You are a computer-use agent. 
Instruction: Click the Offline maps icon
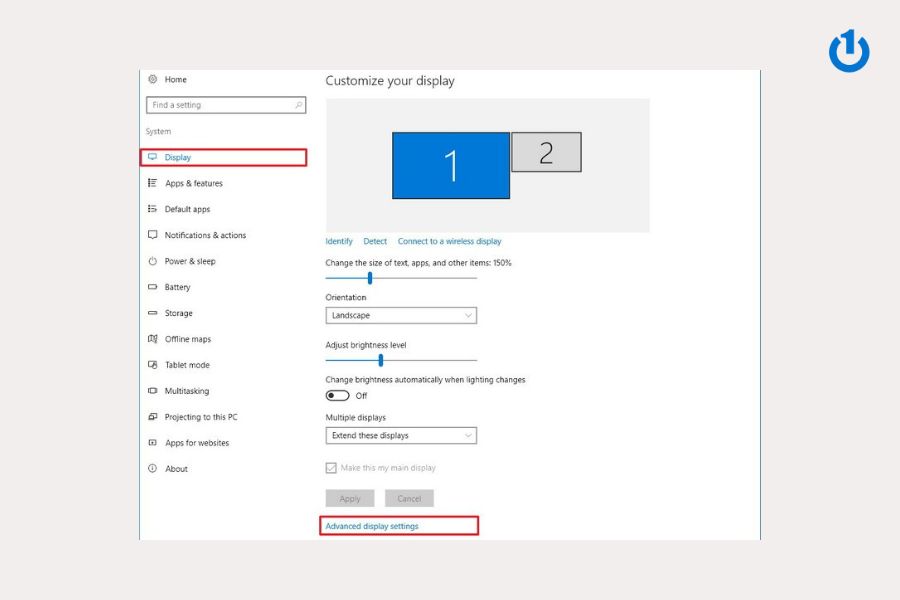(x=153, y=339)
